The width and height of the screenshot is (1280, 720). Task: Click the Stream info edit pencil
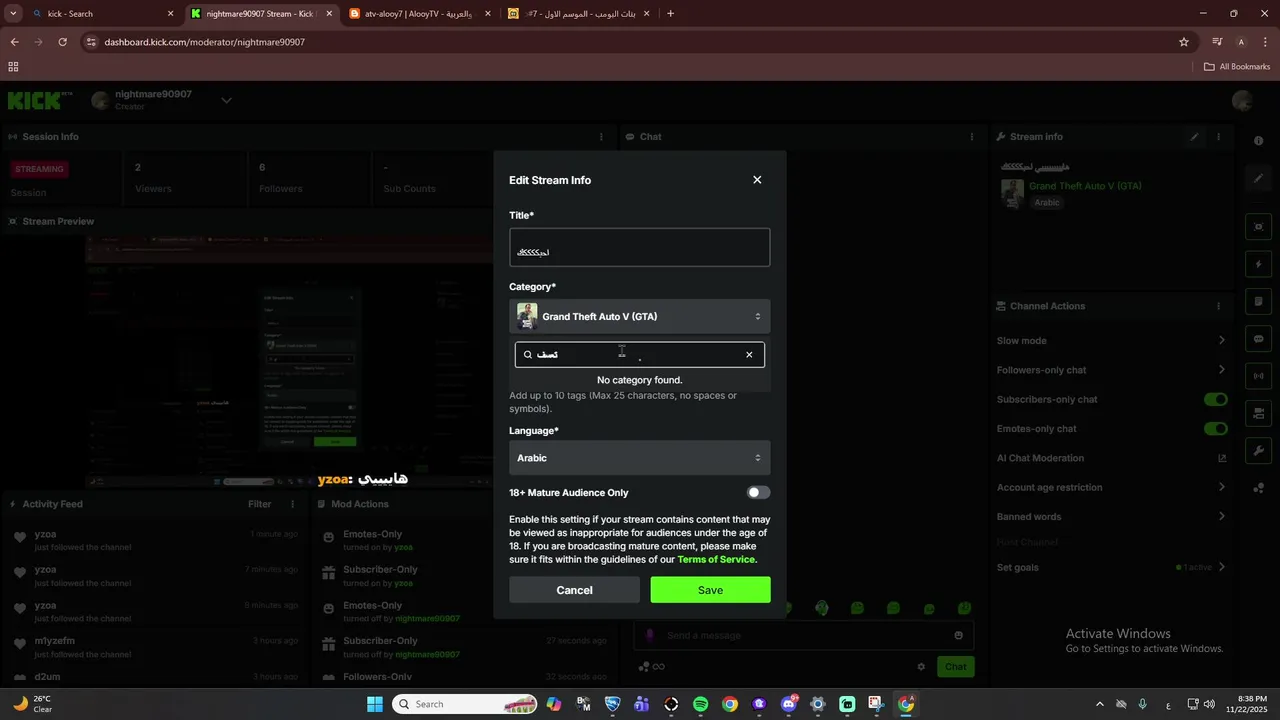pyautogui.click(x=1194, y=137)
